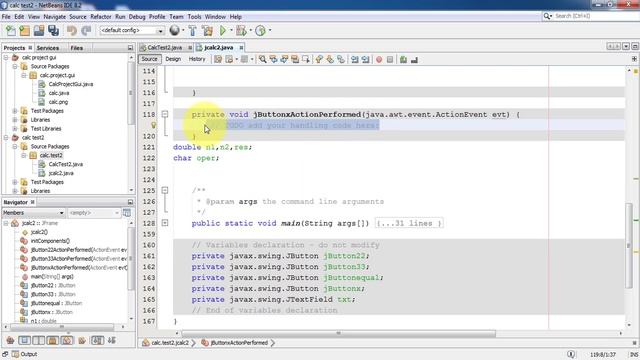Open the Navigate menu
This screenshot has width=640, height=360.
[x=55, y=17]
